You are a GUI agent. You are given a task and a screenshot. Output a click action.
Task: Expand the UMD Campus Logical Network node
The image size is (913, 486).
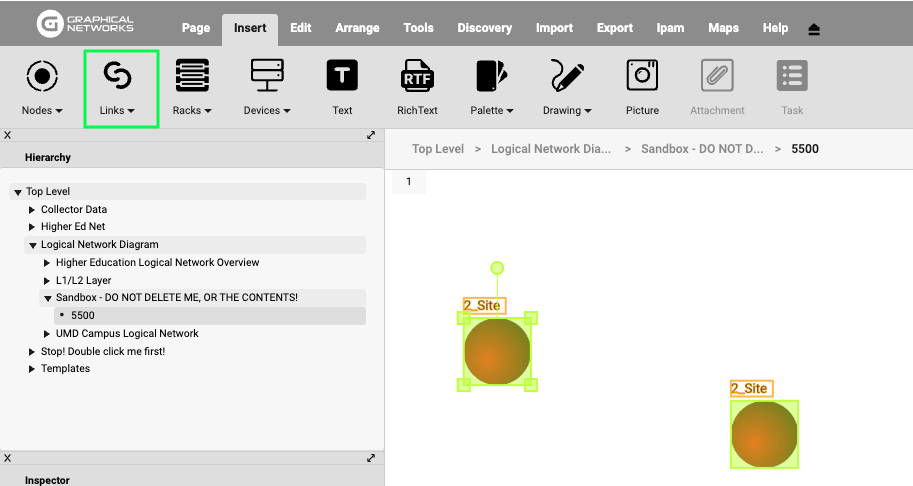(47, 334)
